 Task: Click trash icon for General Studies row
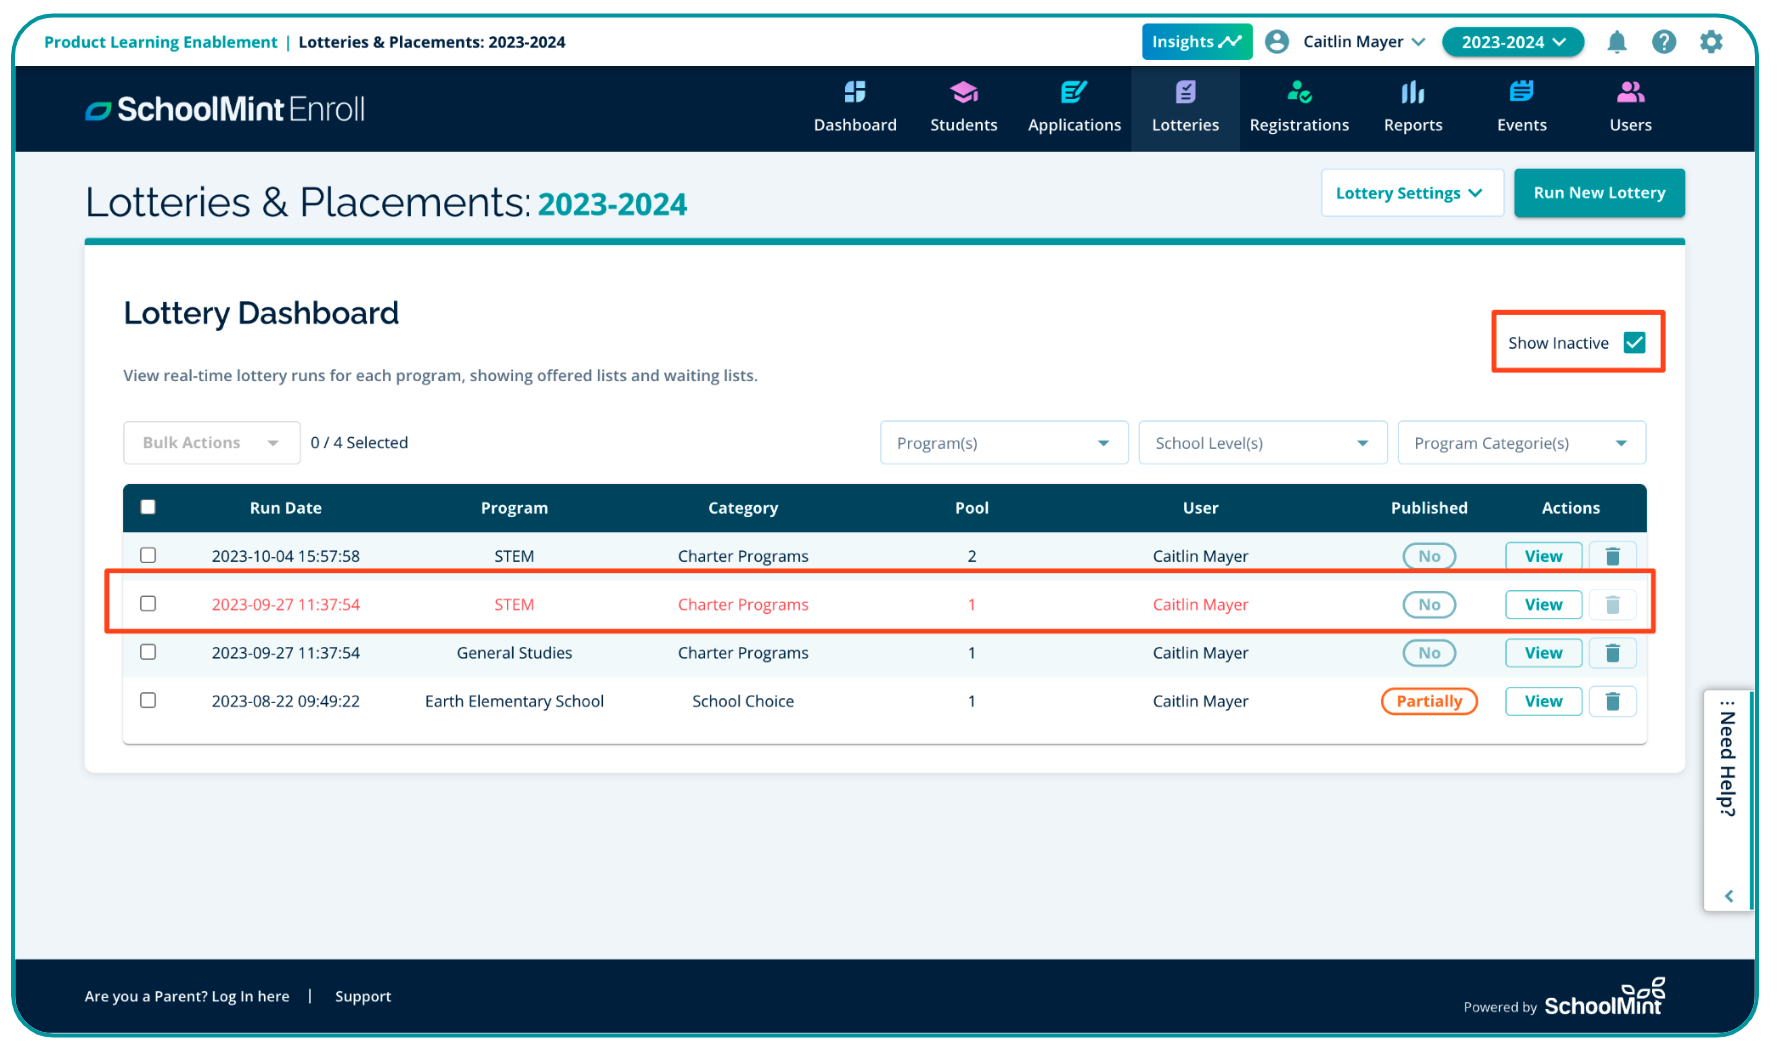(x=1612, y=653)
